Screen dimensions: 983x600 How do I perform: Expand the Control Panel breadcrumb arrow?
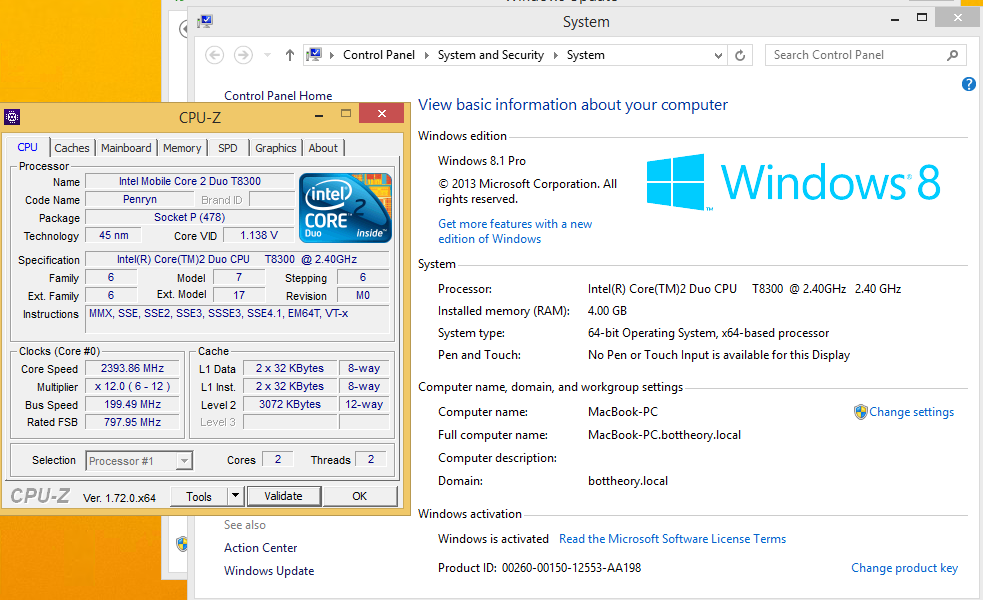(426, 55)
